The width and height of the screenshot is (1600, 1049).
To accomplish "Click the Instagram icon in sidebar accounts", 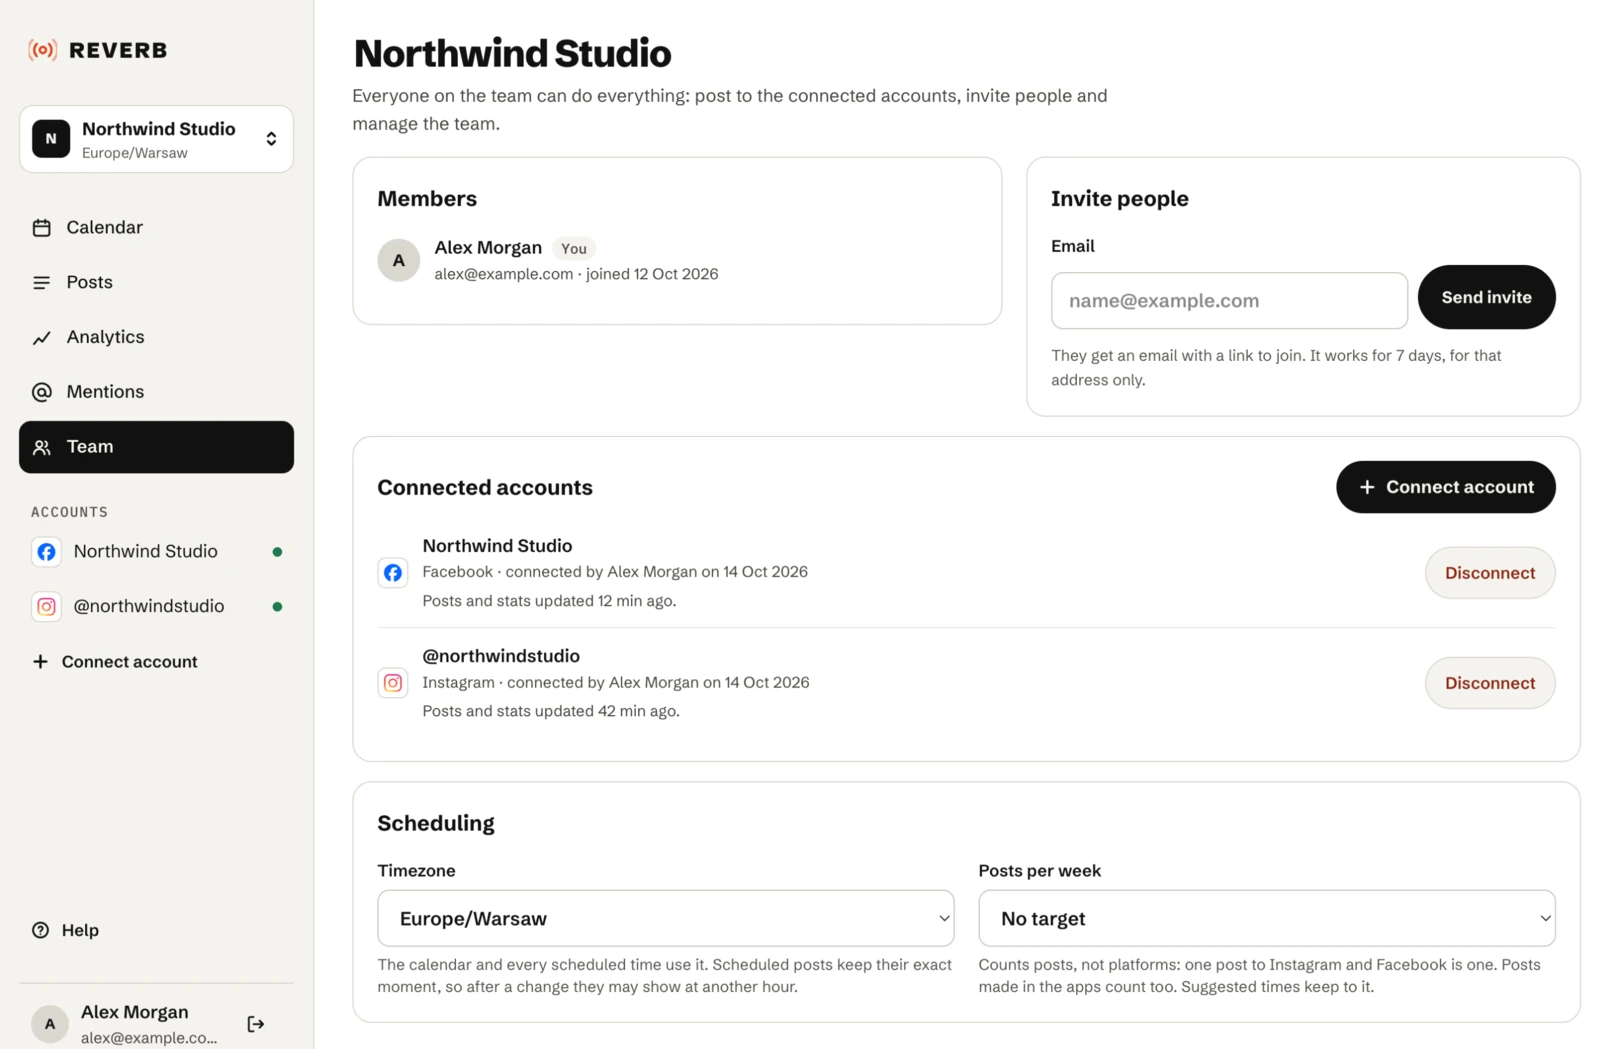I will point(46,607).
